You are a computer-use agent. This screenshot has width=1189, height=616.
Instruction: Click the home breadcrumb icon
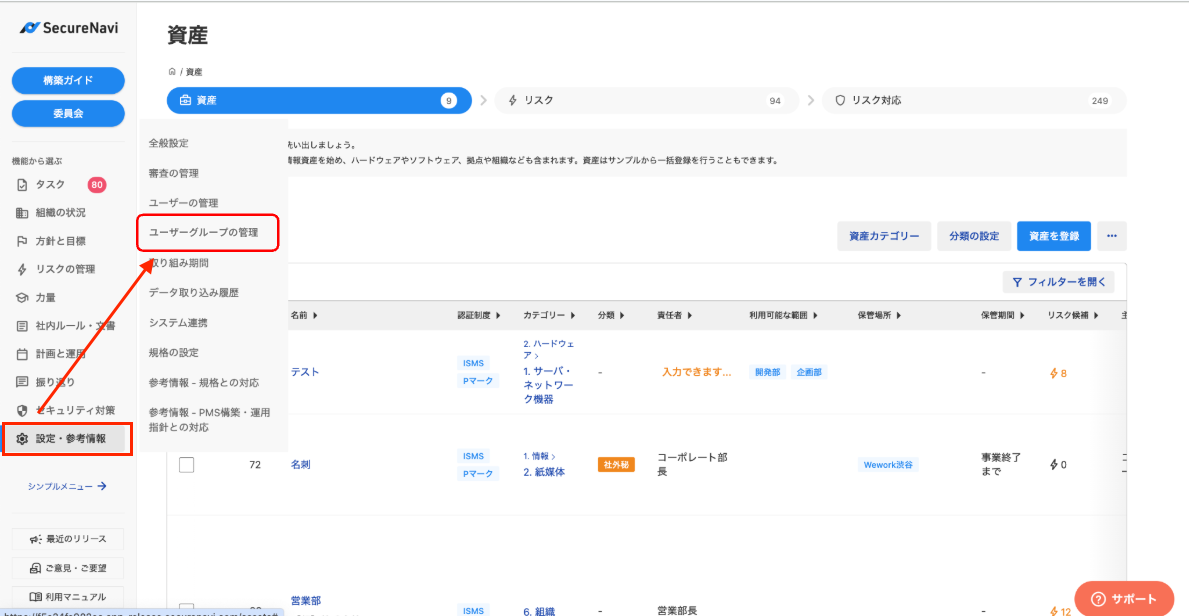[172, 71]
